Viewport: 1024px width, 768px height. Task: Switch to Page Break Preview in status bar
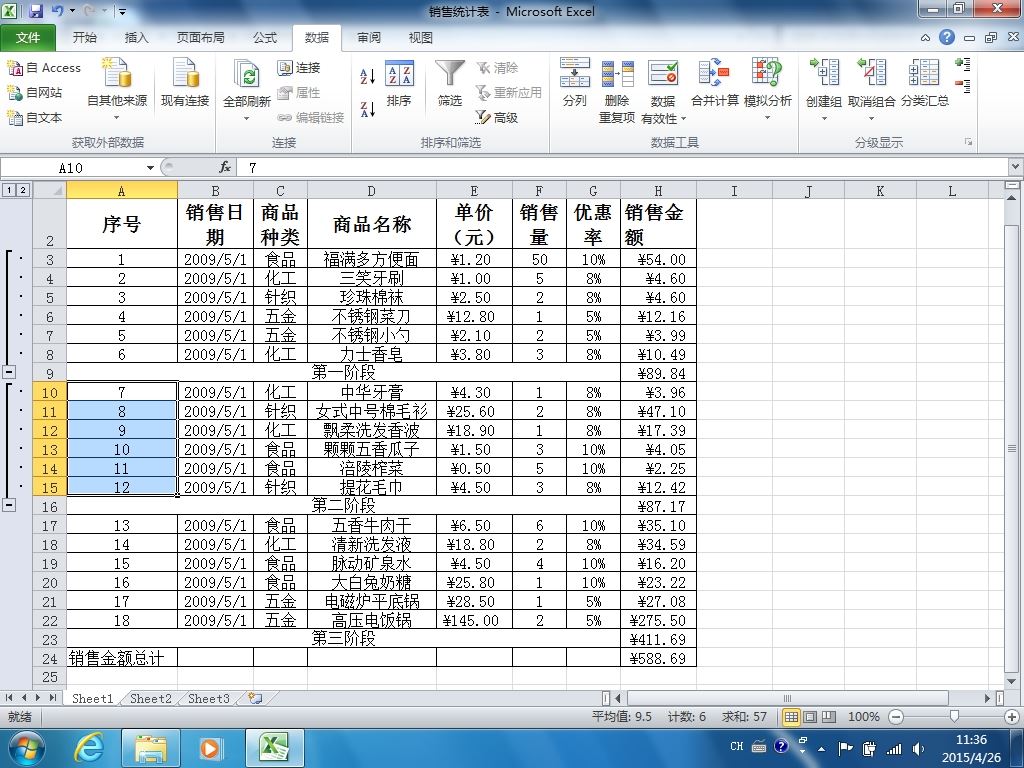(x=829, y=717)
